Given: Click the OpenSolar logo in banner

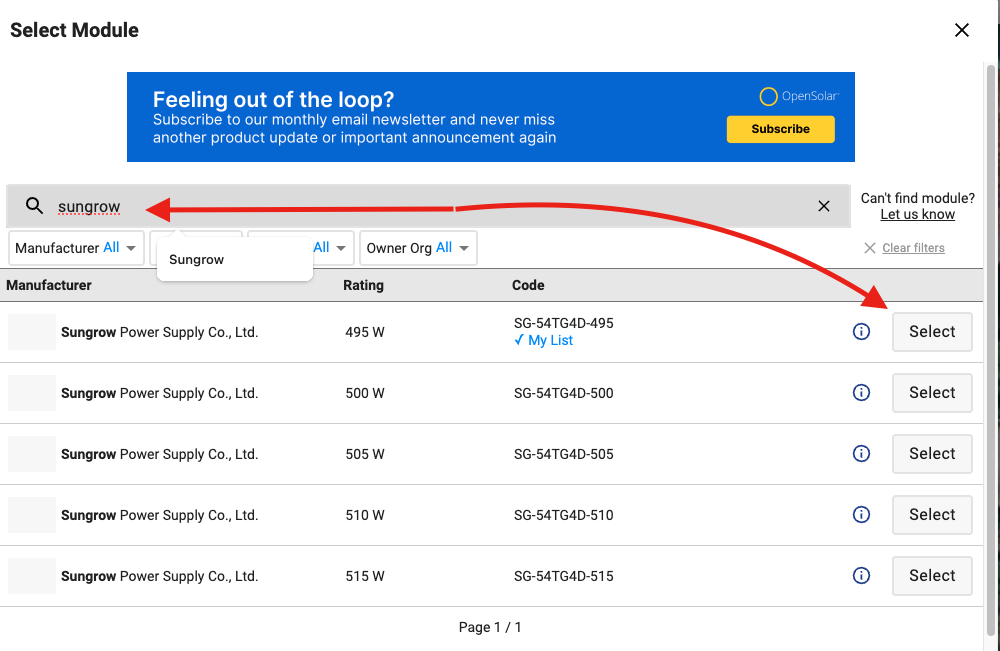Looking at the screenshot, I should click(799, 96).
